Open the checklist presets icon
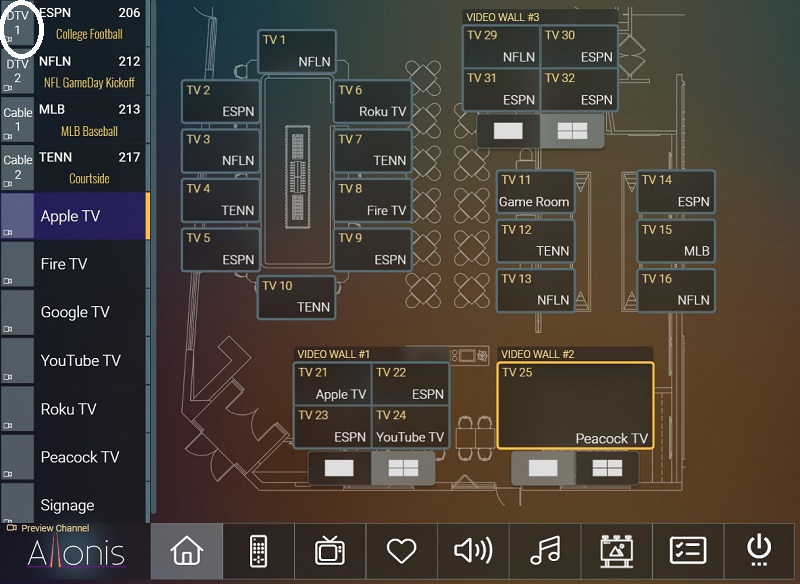The width and height of the screenshot is (800, 584). 688,551
